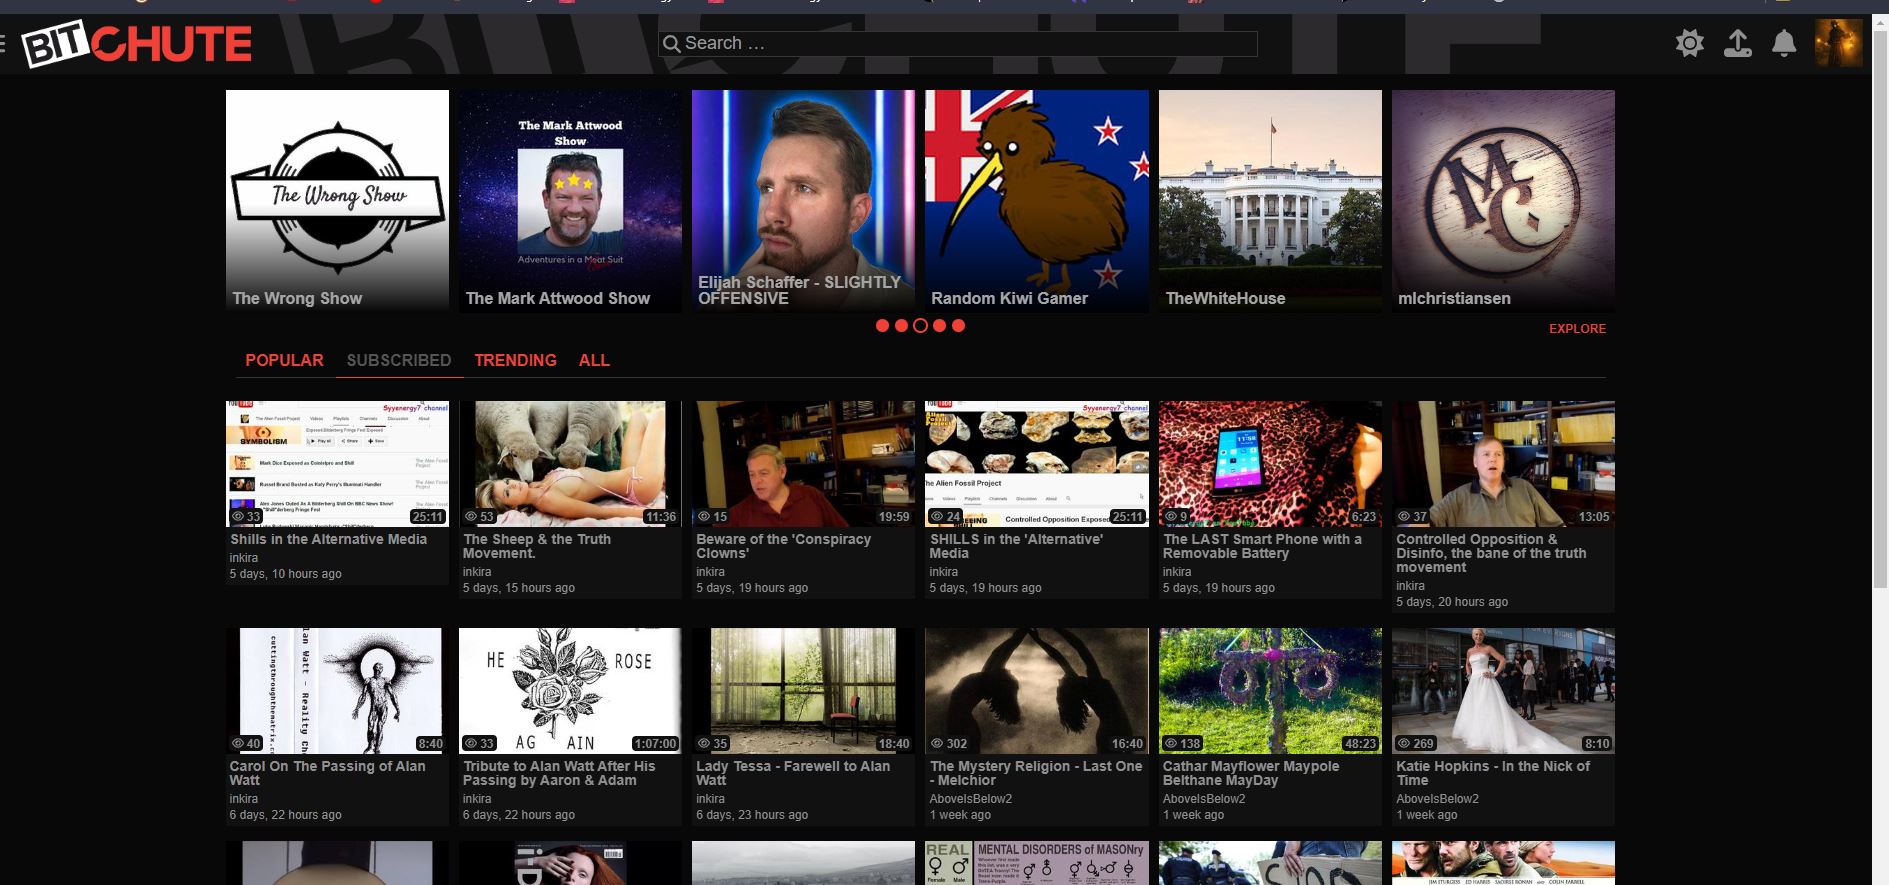Open 'Tribute to Alan Watt After His Passing'

pyautogui.click(x=559, y=773)
